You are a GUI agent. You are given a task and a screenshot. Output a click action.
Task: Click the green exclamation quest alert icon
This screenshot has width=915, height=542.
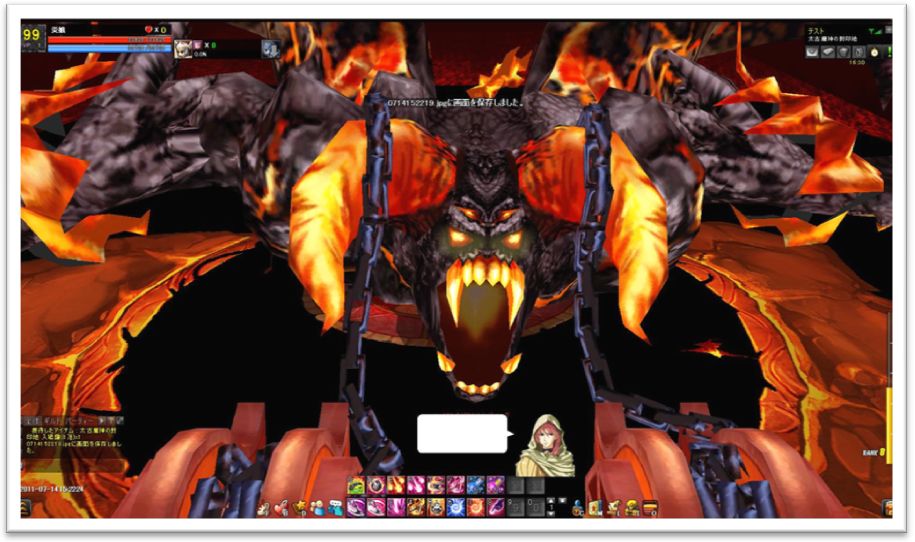click(x=890, y=52)
